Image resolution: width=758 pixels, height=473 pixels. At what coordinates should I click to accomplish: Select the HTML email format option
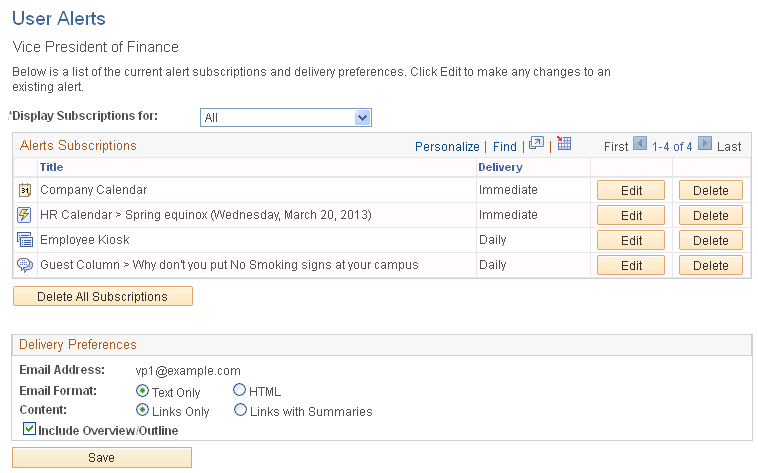[240, 391]
